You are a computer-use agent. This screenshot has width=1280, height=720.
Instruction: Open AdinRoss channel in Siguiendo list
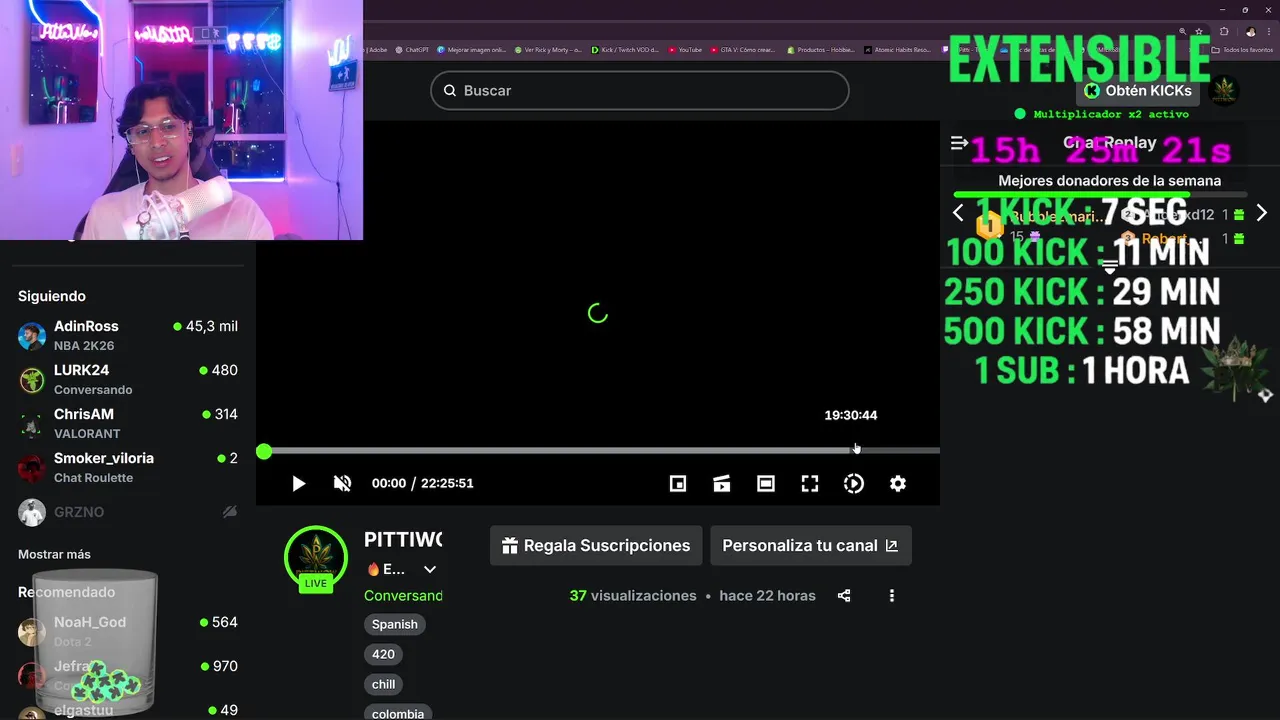127,336
